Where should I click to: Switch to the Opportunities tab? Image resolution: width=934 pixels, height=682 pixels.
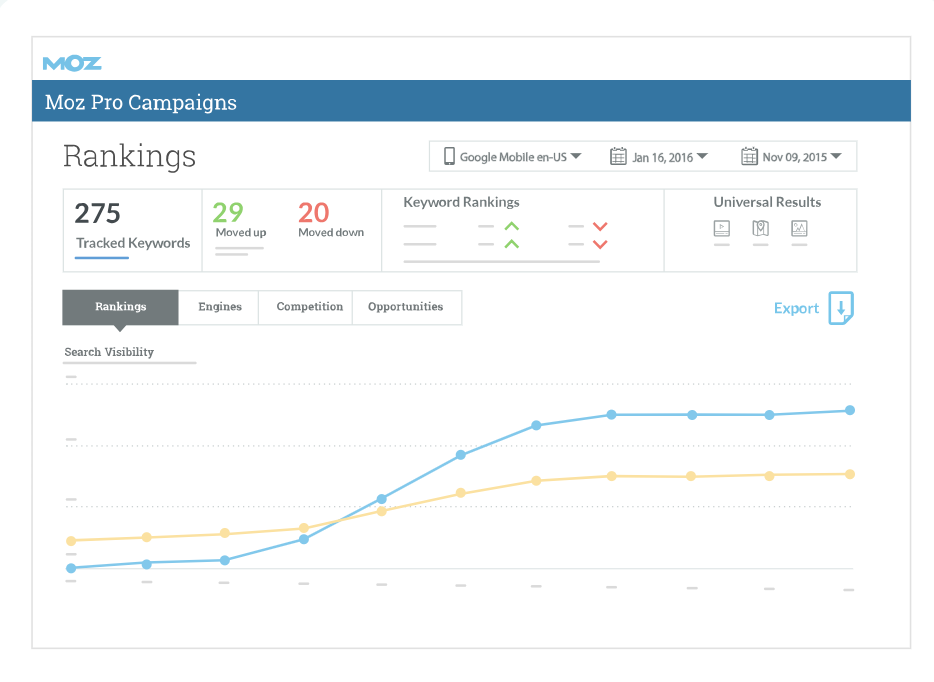point(406,307)
